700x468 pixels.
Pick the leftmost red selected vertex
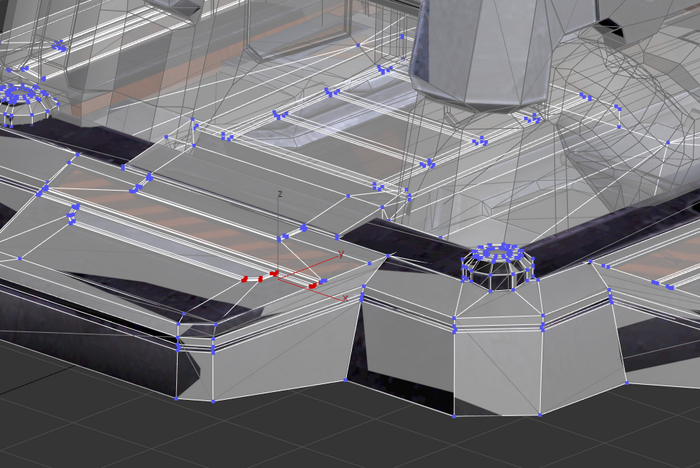pyautogui.click(x=244, y=280)
